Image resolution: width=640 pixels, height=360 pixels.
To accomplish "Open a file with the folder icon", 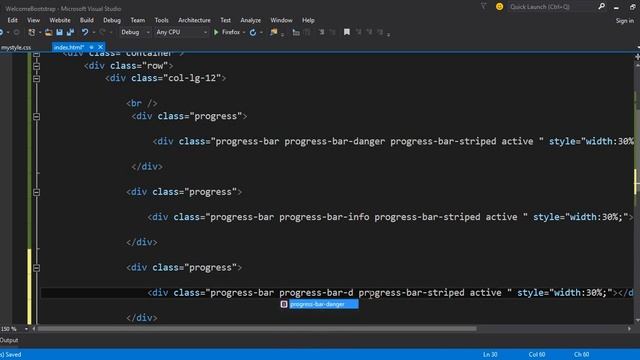I will click(49, 32).
